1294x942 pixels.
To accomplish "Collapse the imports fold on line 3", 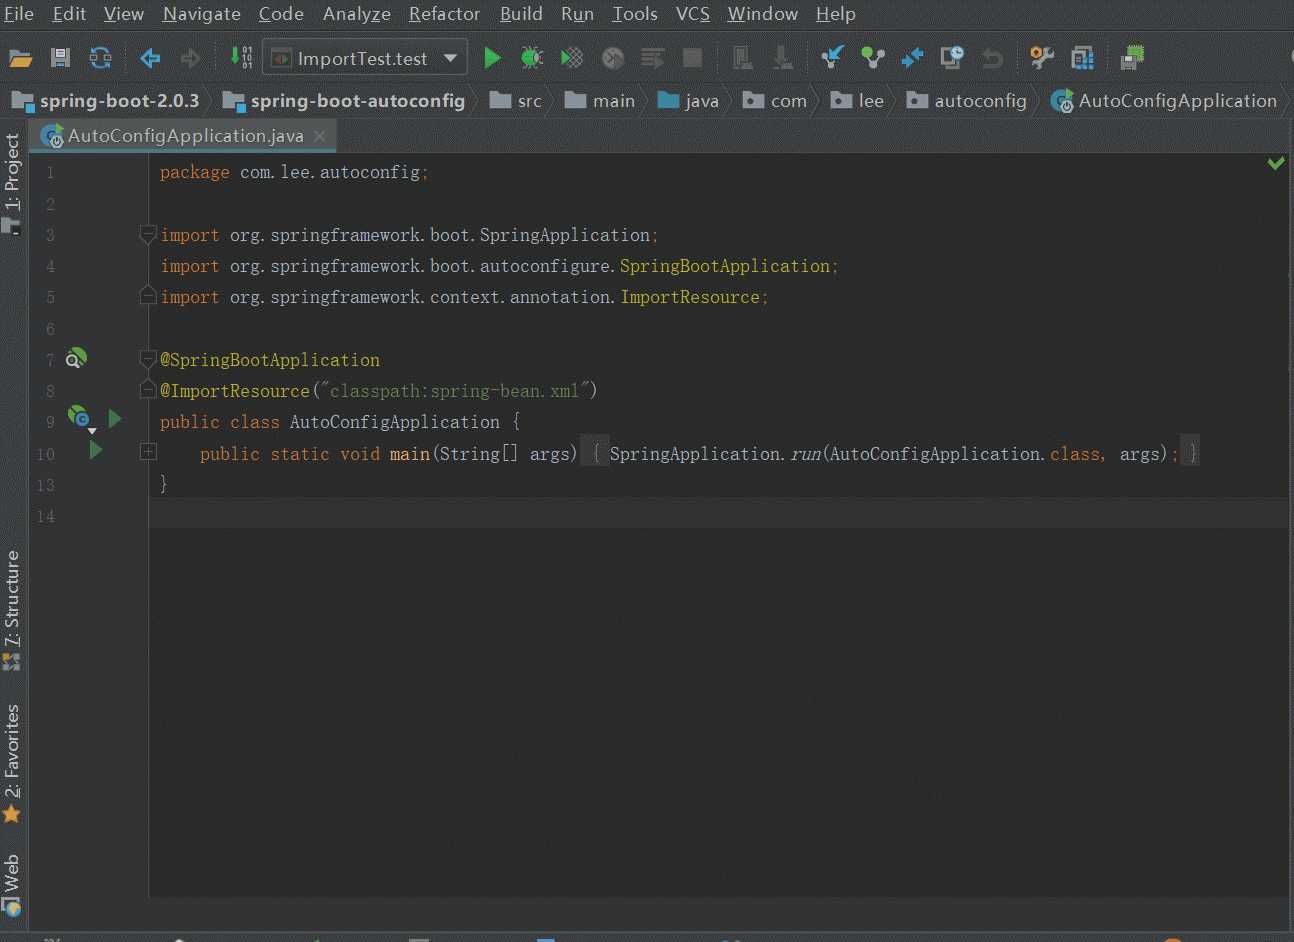I will coord(148,234).
